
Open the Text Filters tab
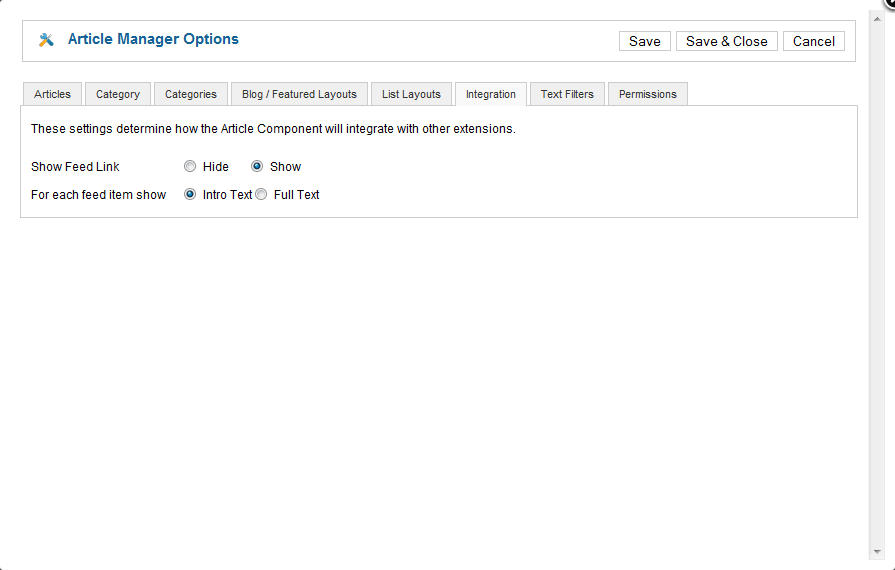pos(567,94)
